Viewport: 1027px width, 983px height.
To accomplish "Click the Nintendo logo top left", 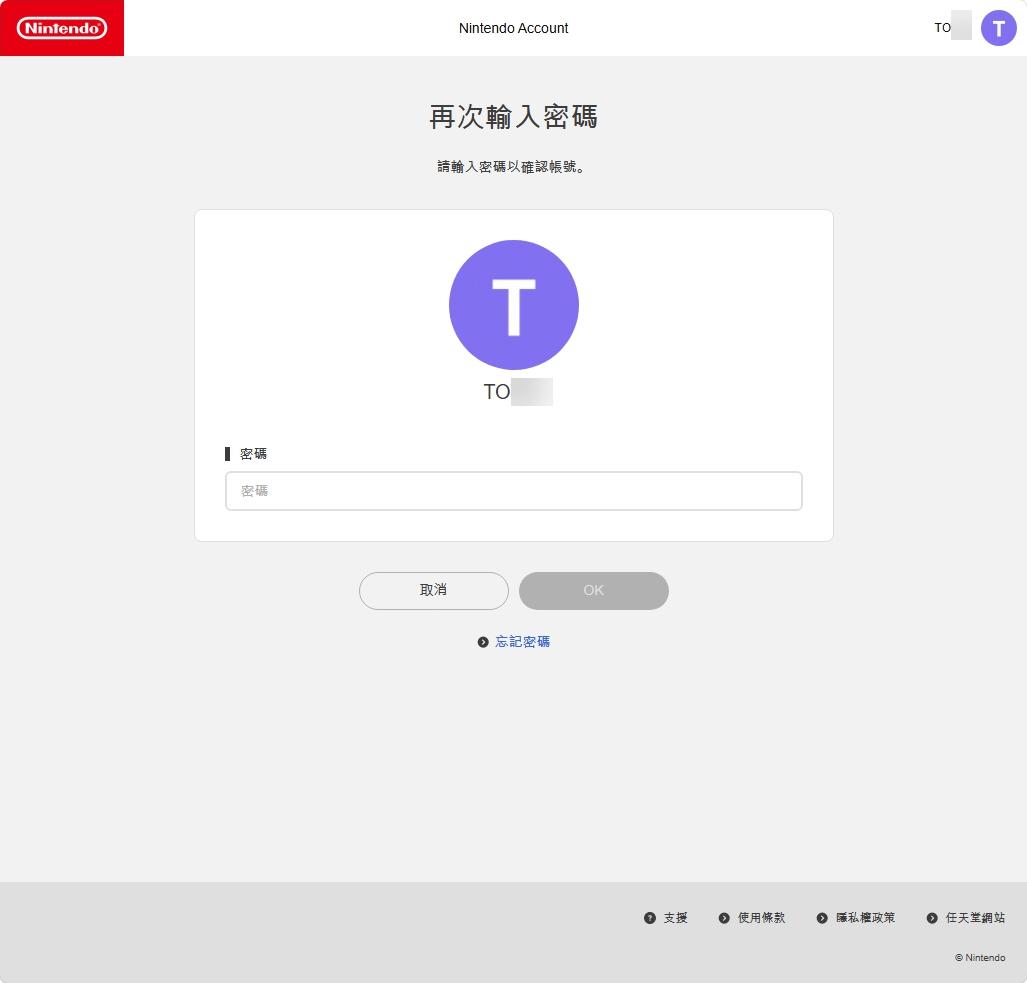I will [61, 28].
